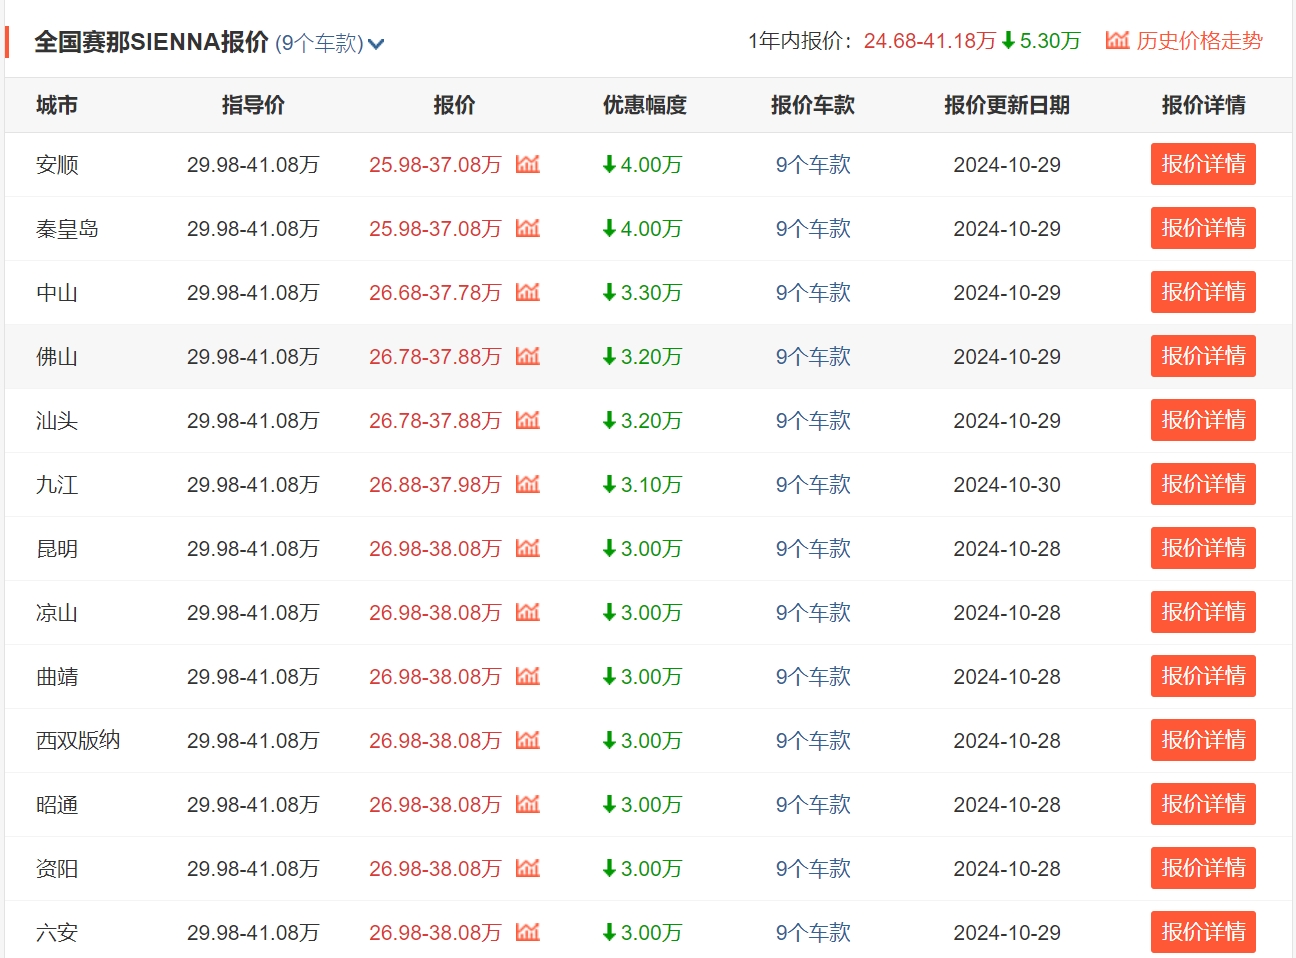This screenshot has height=958, width=1296.
Task: Click the price trend chart icon for 安顺
Action: 528,164
